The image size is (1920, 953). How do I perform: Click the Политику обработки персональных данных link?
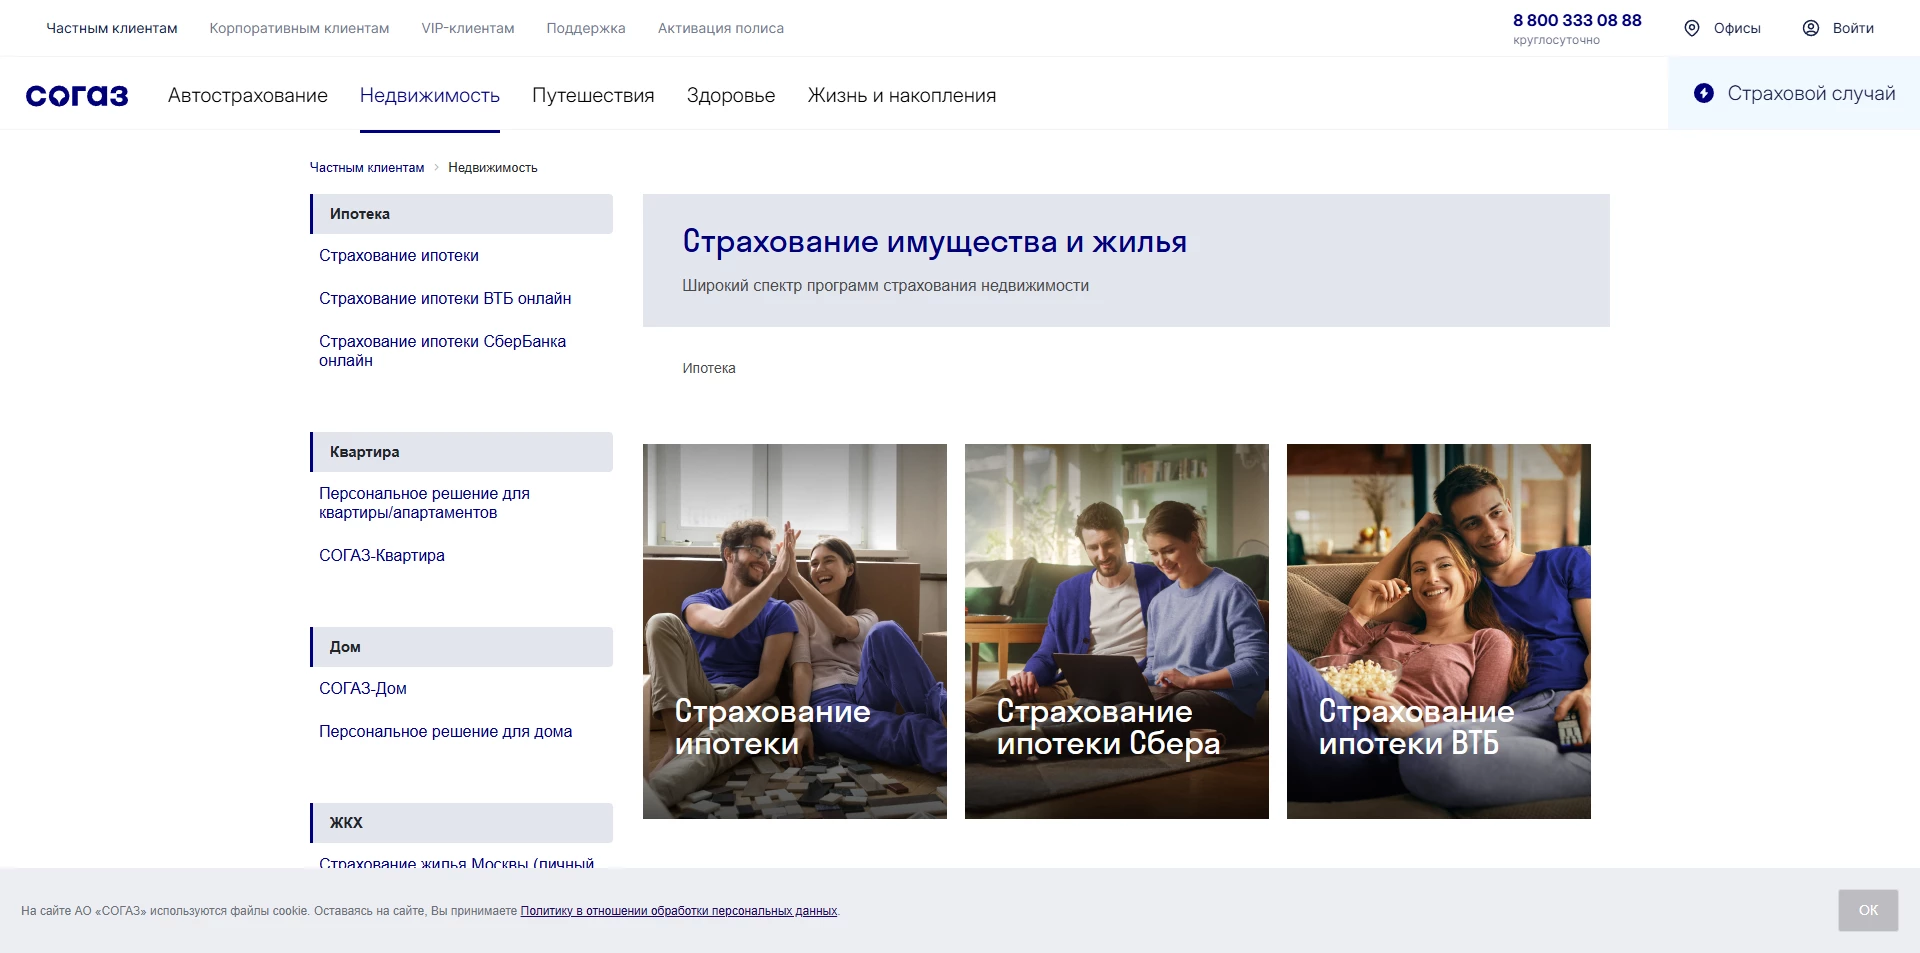(679, 911)
